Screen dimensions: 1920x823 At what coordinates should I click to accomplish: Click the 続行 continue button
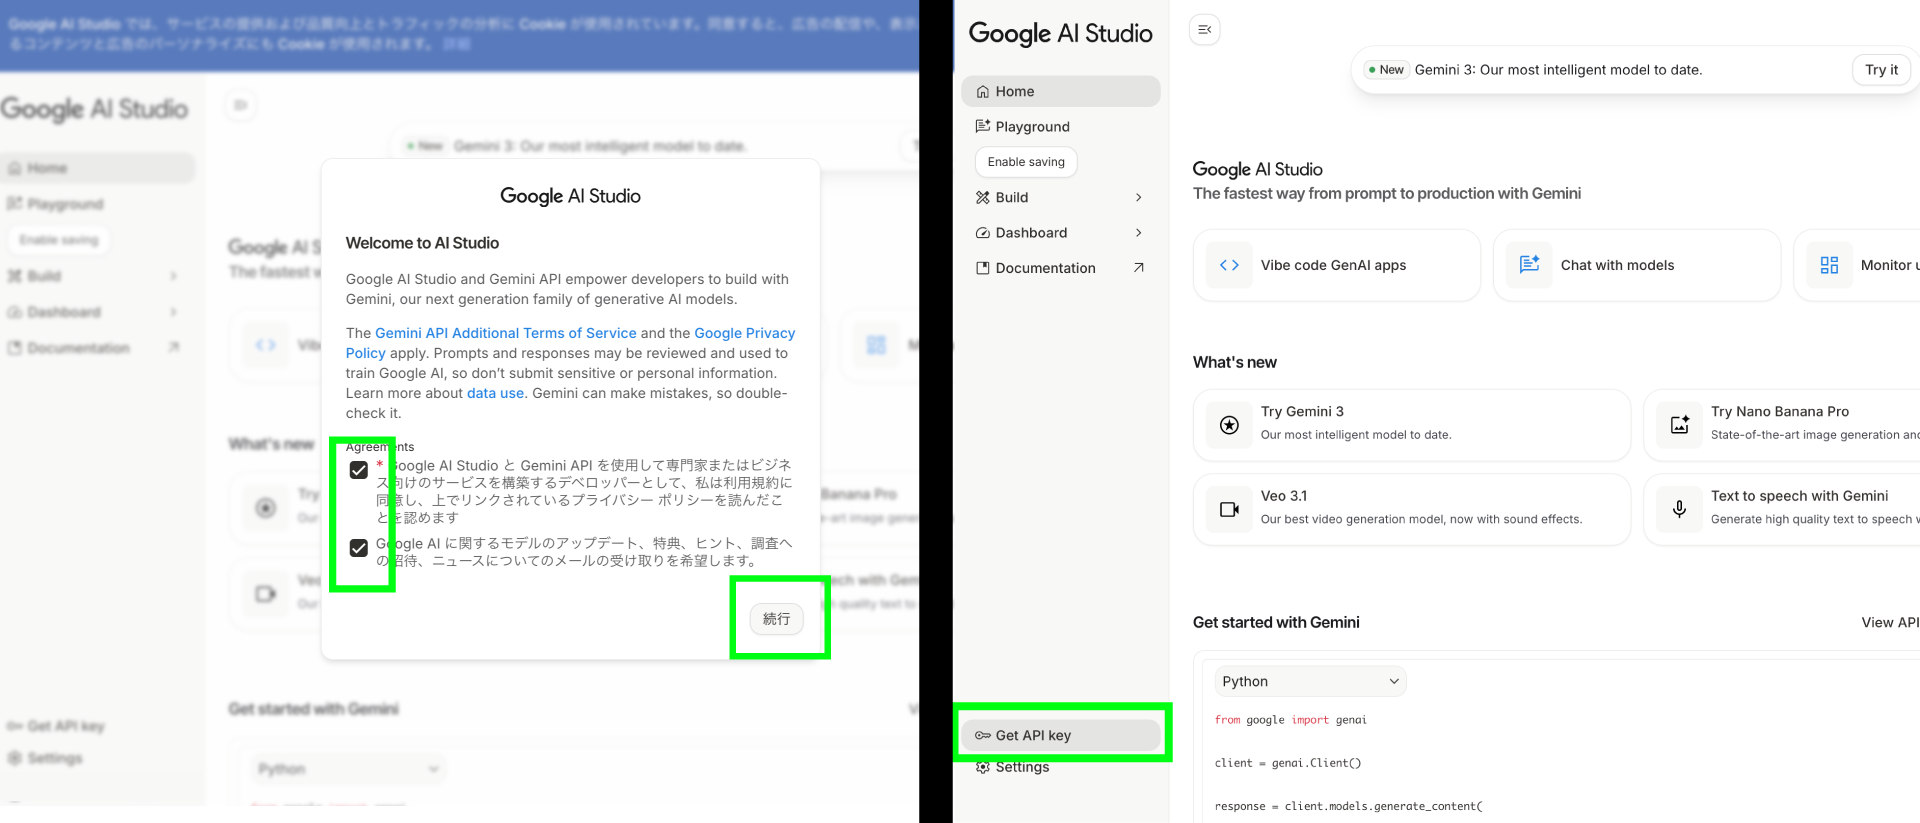776,619
